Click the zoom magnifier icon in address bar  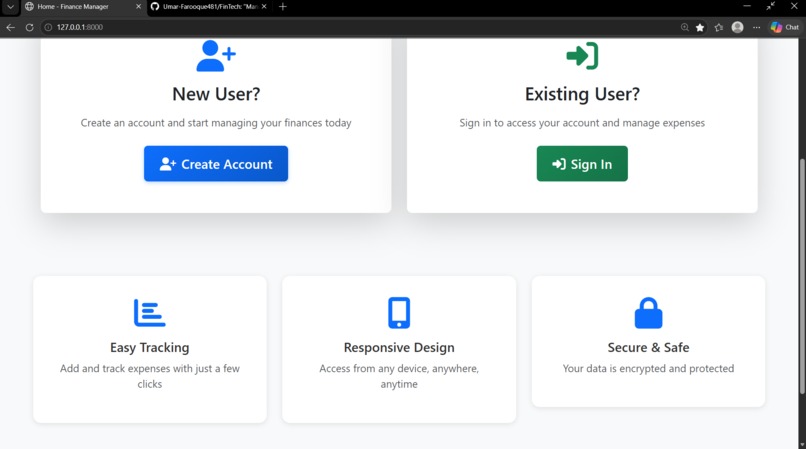[x=684, y=27]
